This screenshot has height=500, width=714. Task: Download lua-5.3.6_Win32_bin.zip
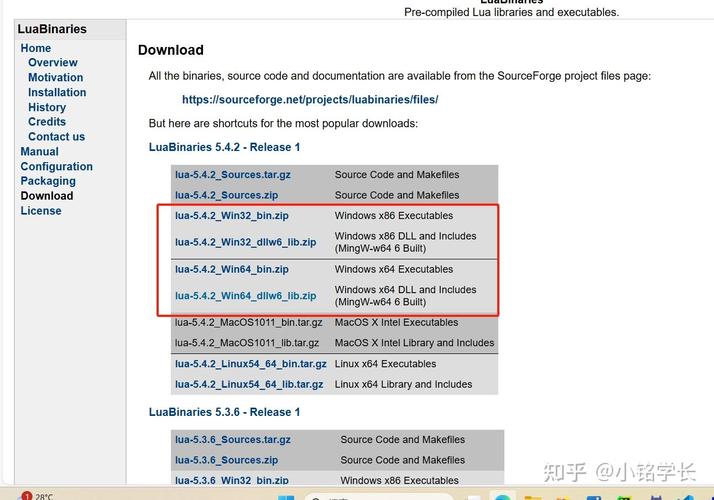pyautogui.click(x=232, y=480)
